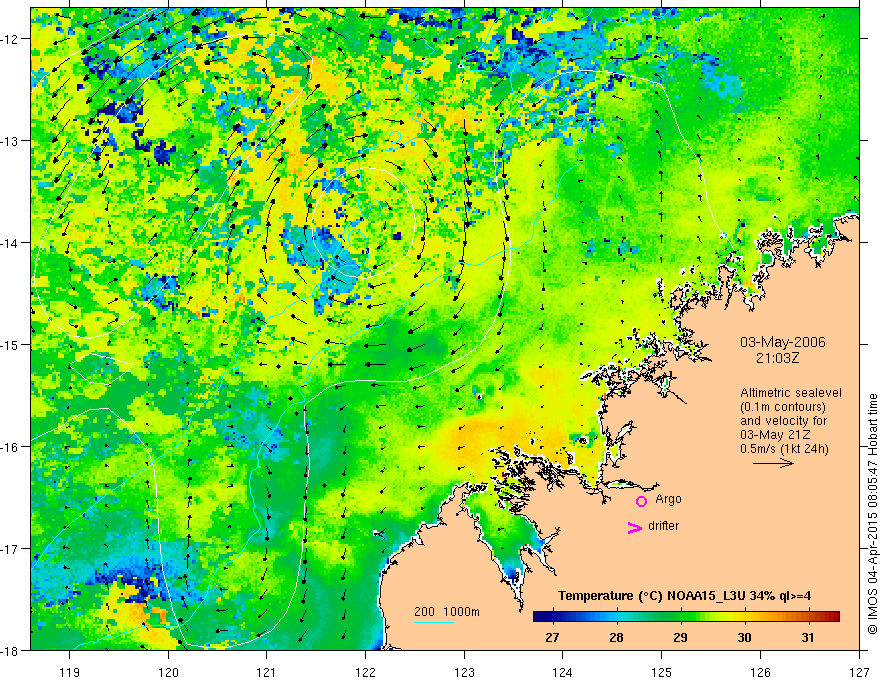This screenshot has height=680, width=880.
Task: Click the '03-May 21Z' caption line
Action: coord(775,435)
